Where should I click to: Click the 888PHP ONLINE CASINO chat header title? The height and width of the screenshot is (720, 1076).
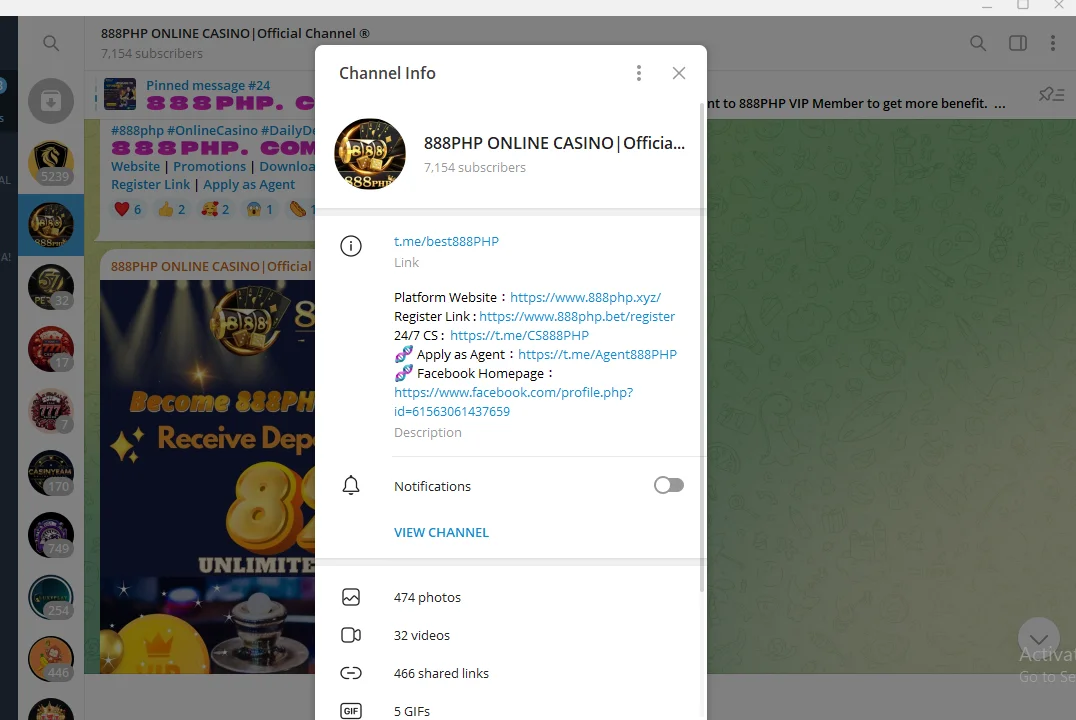[235, 34]
